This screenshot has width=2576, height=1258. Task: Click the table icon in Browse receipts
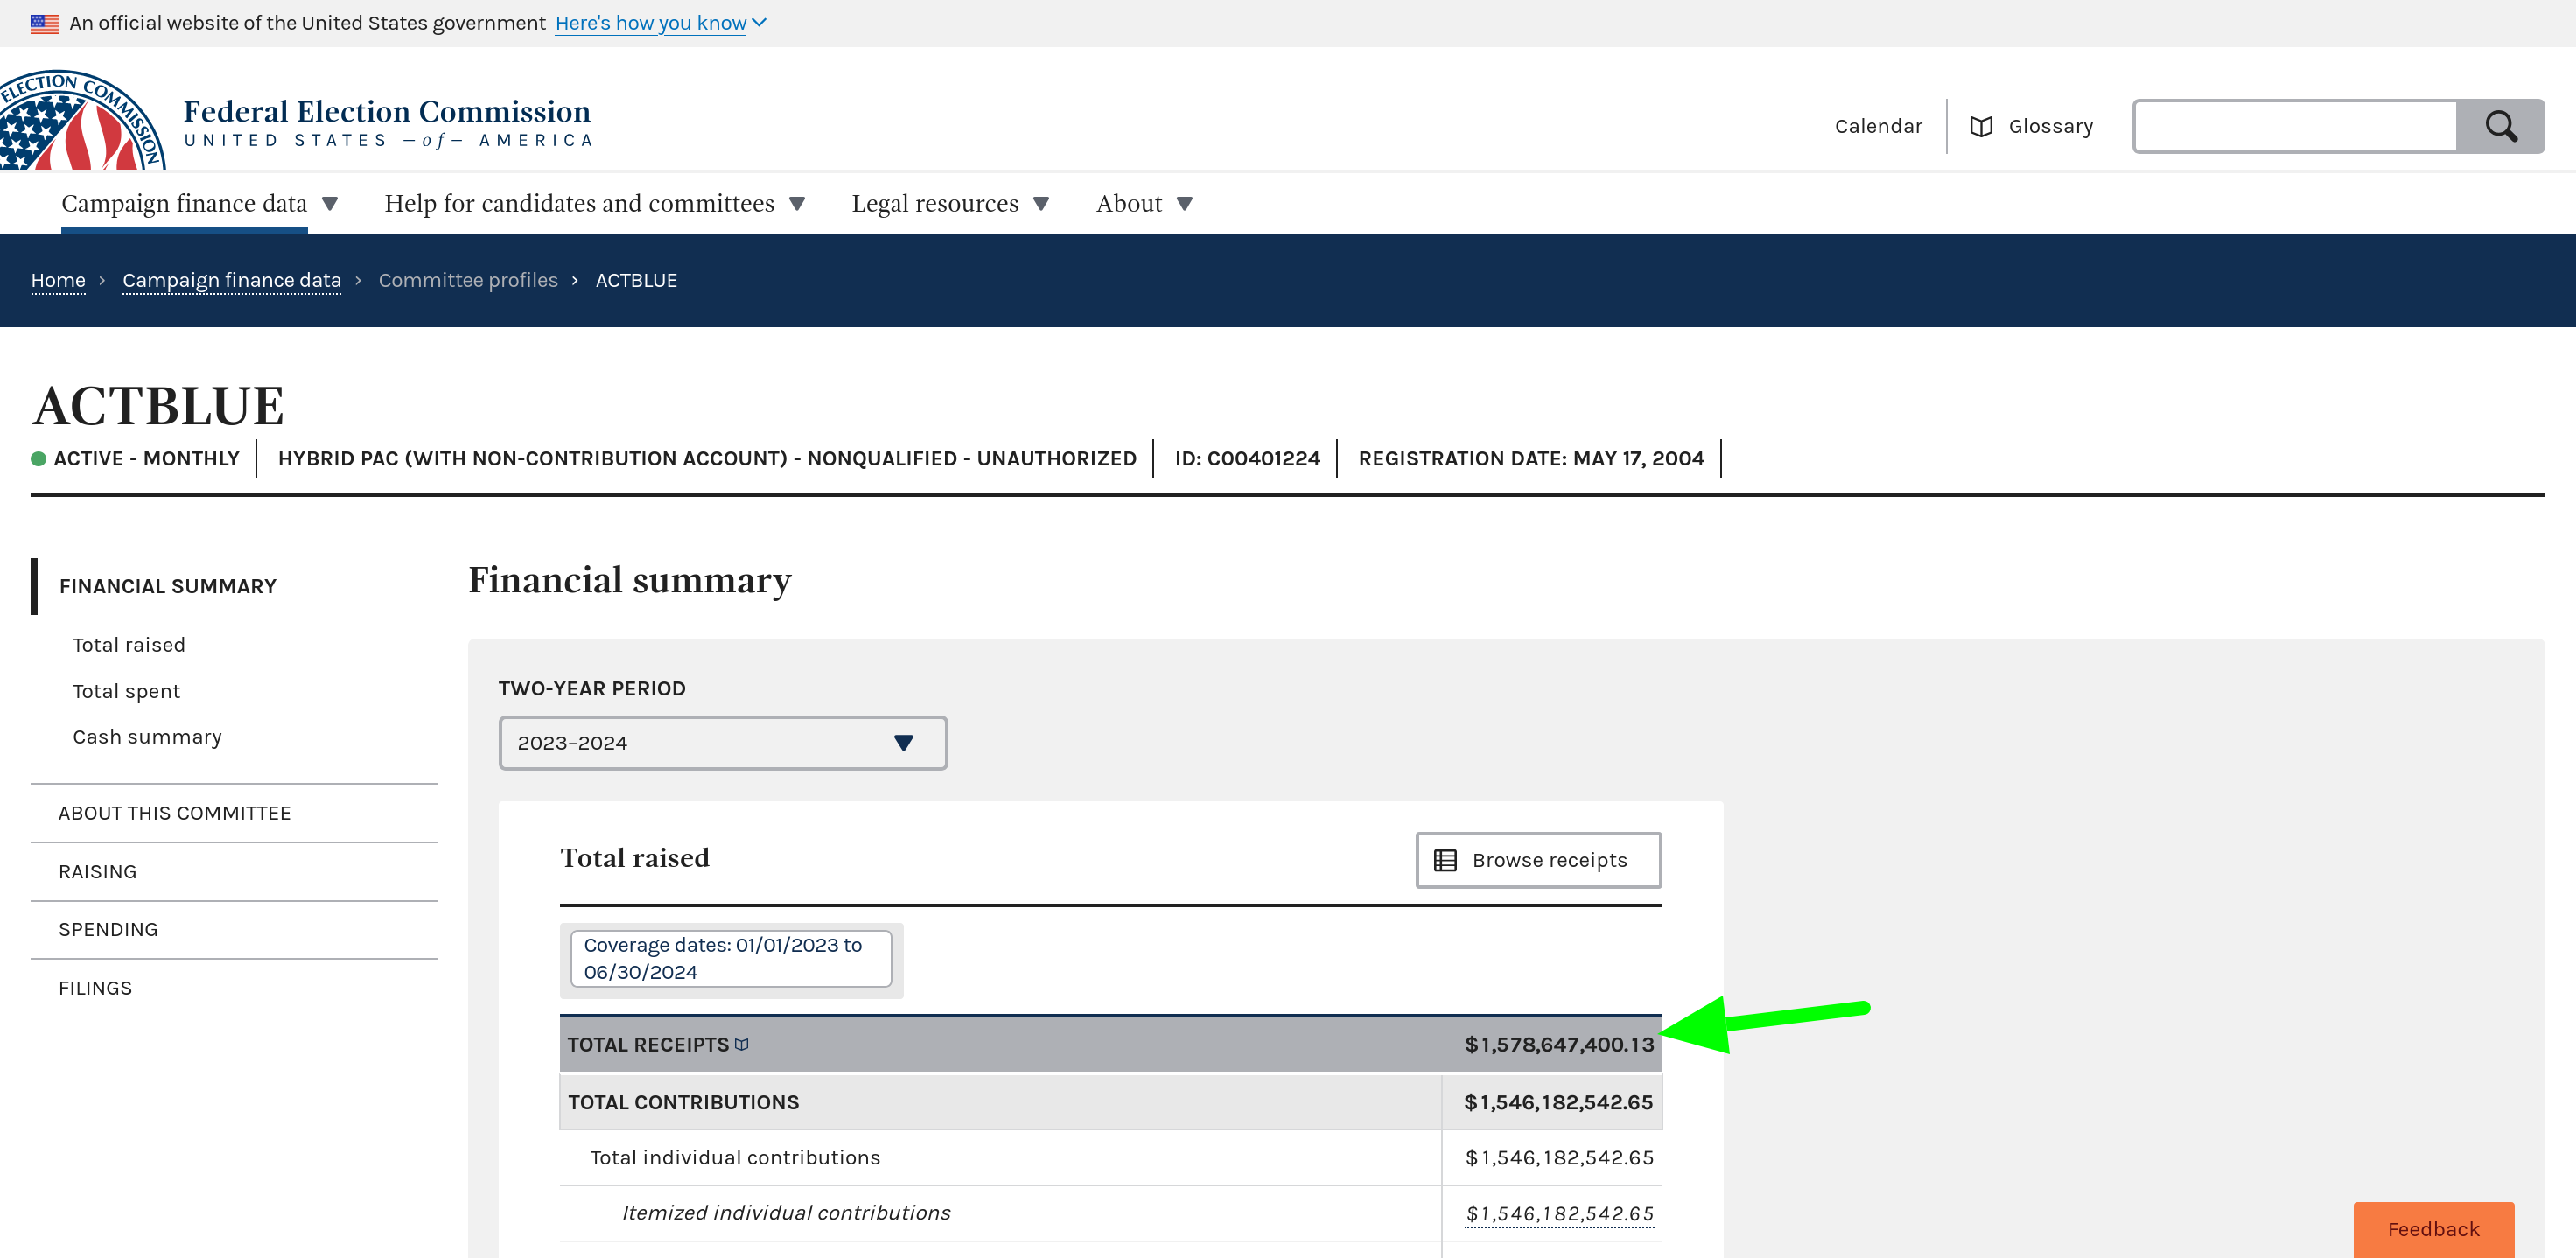point(1445,860)
